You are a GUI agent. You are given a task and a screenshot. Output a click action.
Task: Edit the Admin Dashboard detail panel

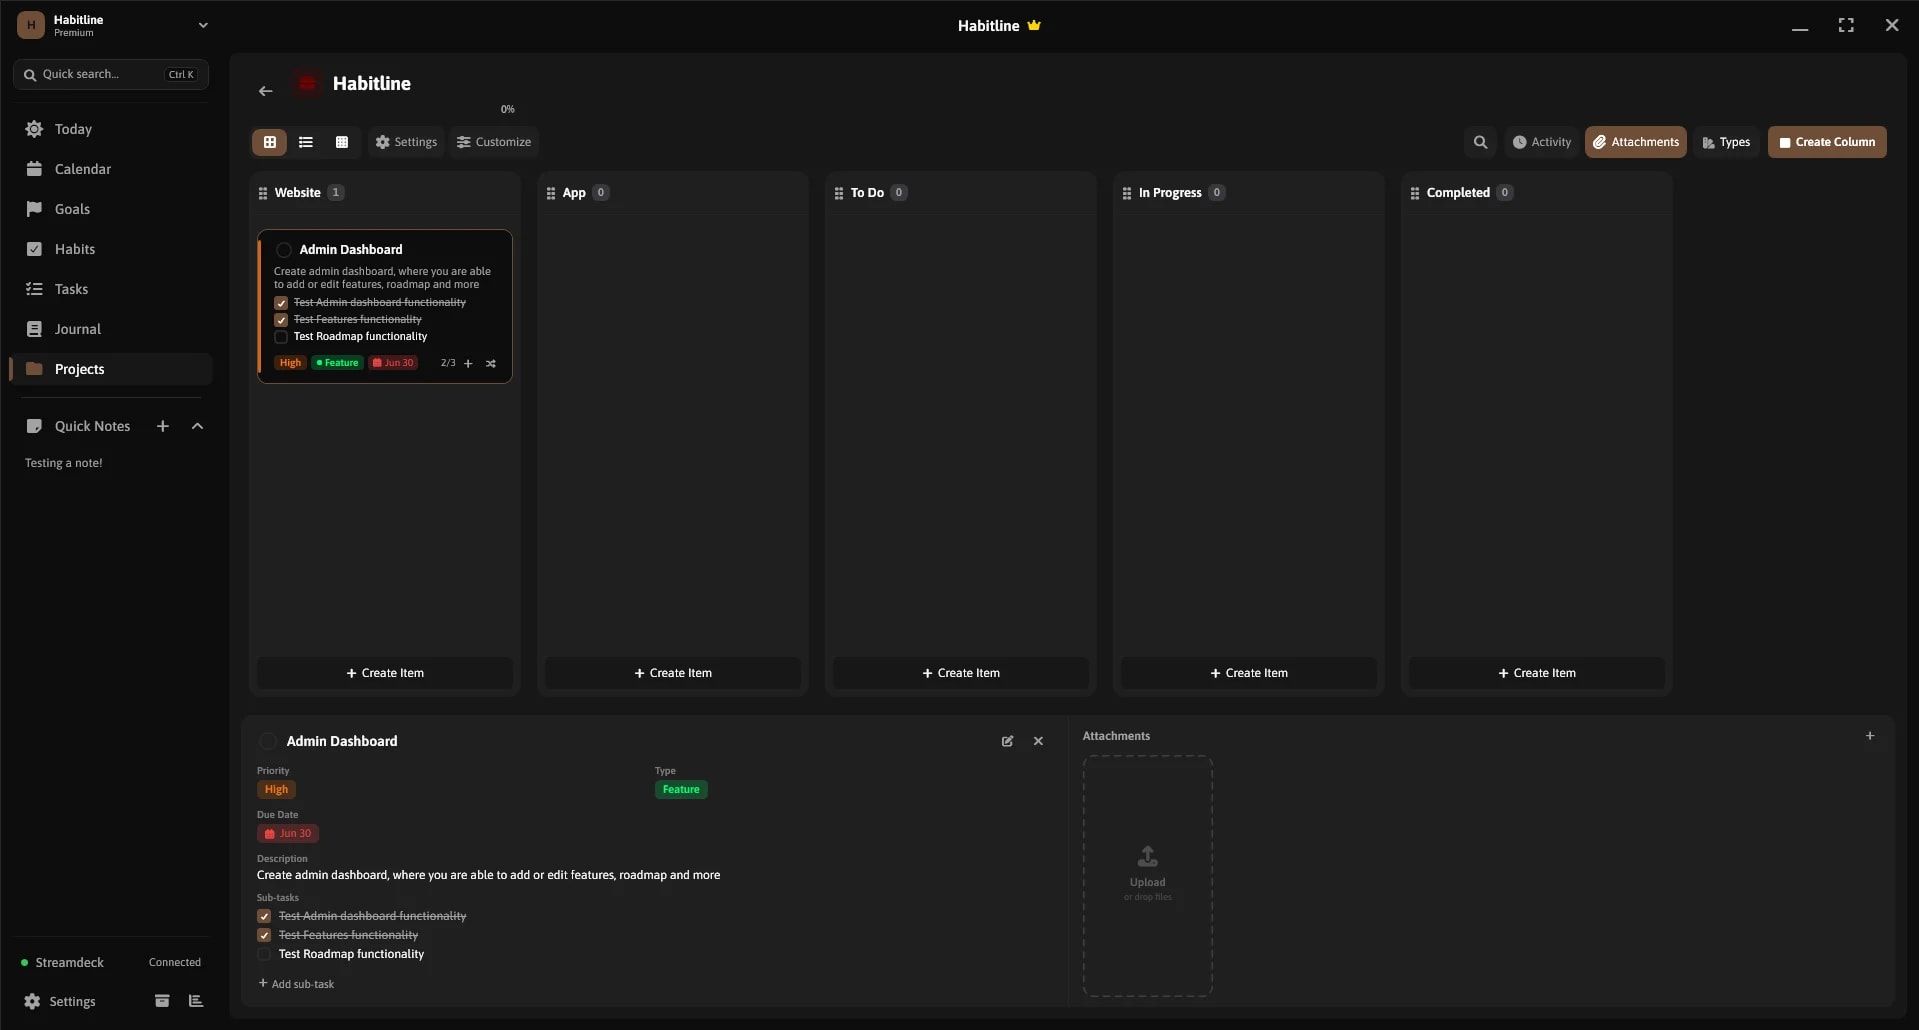[1007, 741]
